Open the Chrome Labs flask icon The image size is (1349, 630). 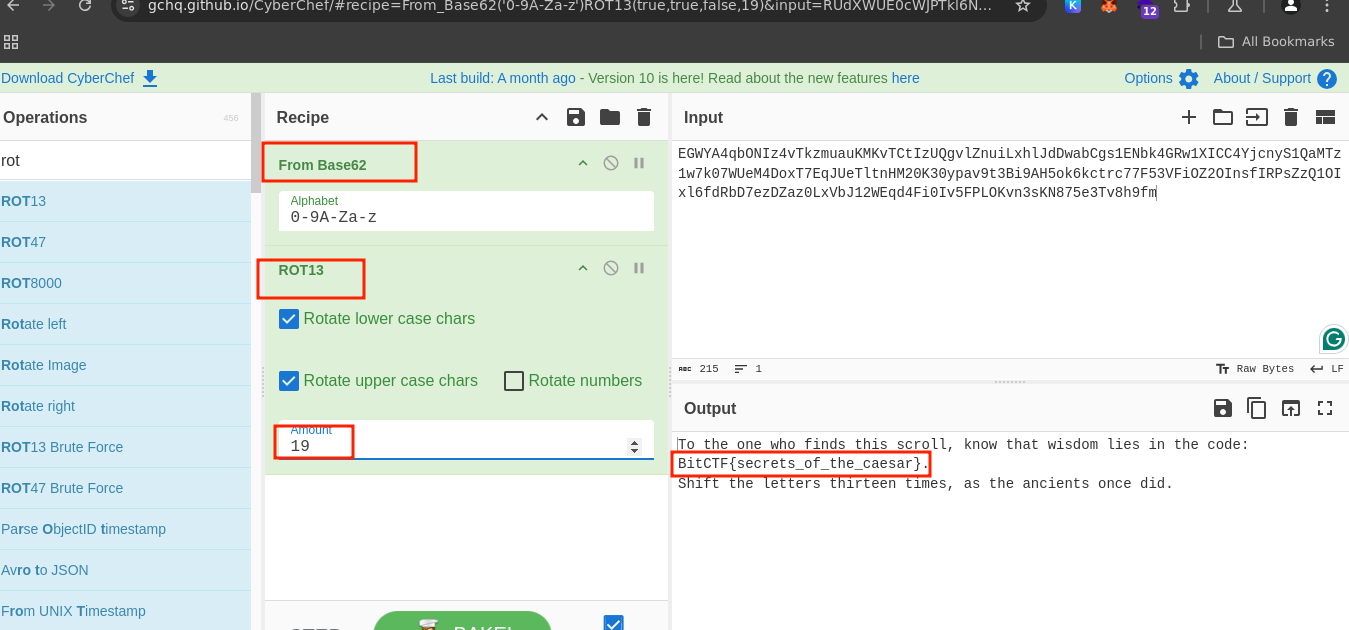click(1234, 6)
